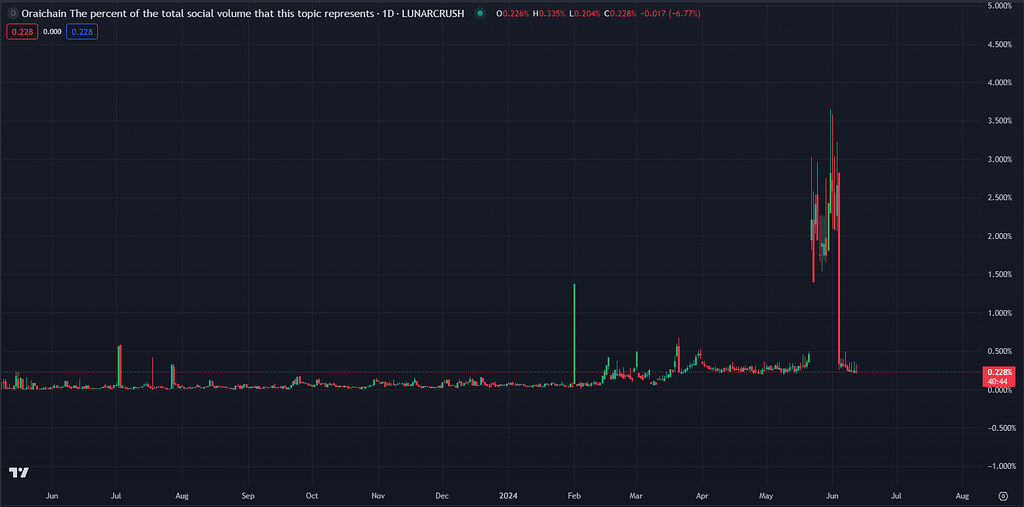The image size is (1024, 507).
Task: Click the 2.500% price axis label
Action: (999, 198)
